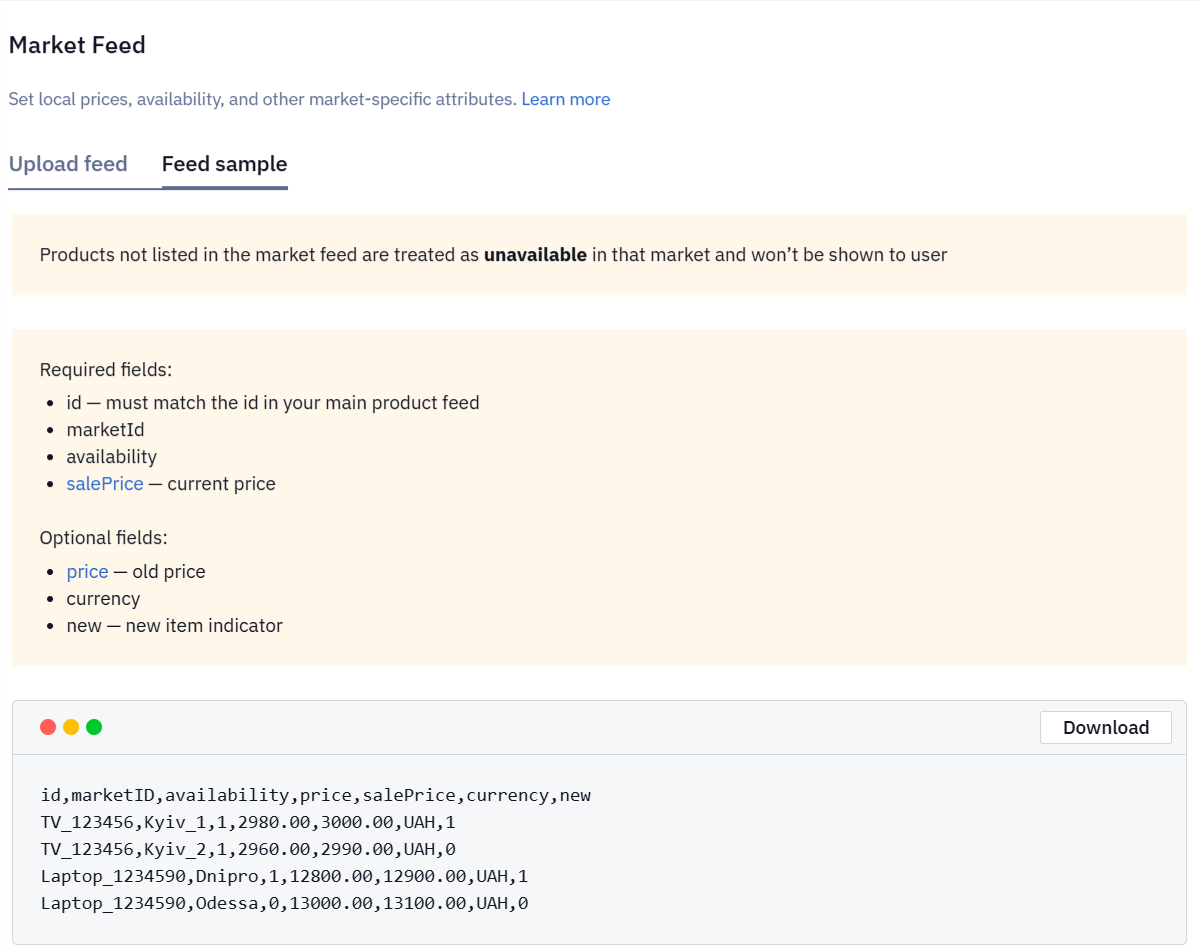Click the 'Set local prices, availability' description
The width and height of the screenshot is (1200, 948).
(x=263, y=99)
